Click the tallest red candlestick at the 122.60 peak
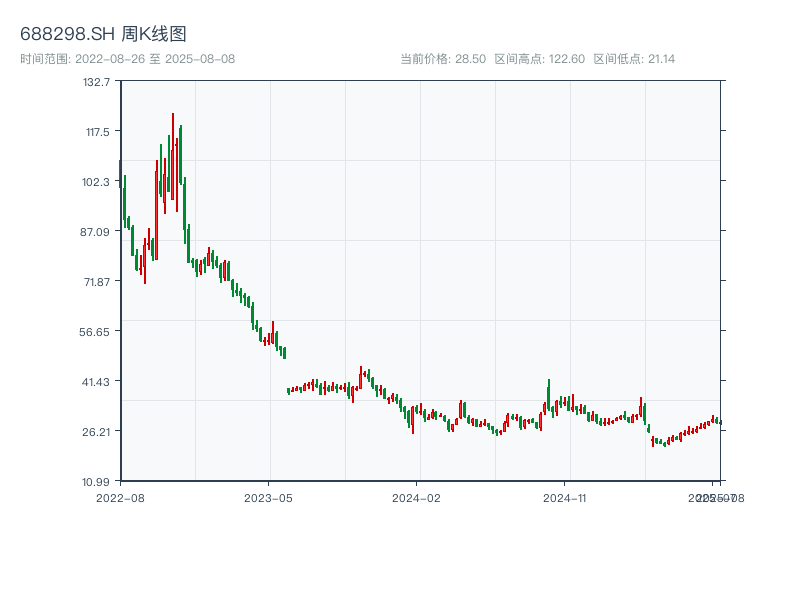This screenshot has width=800, height=600. [x=173, y=156]
